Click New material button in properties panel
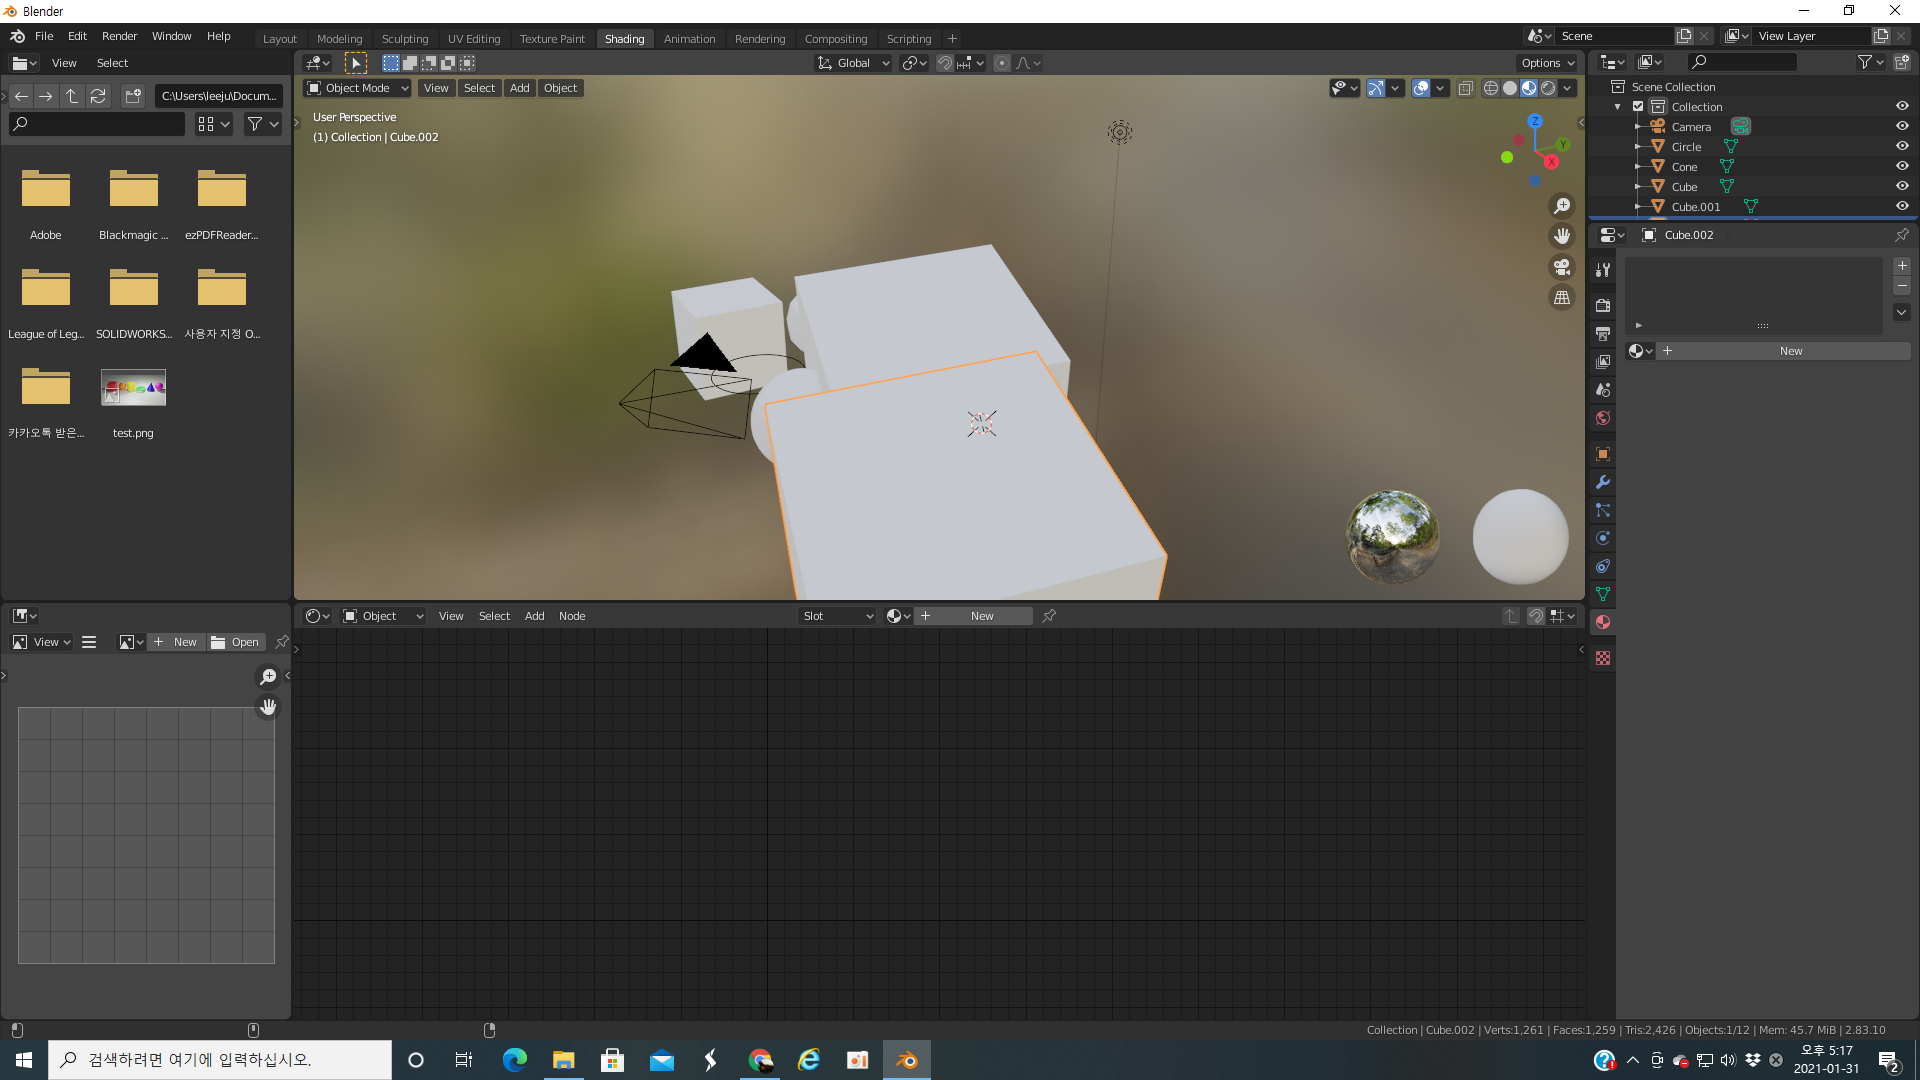Viewport: 1920px width, 1080px height. click(1790, 351)
